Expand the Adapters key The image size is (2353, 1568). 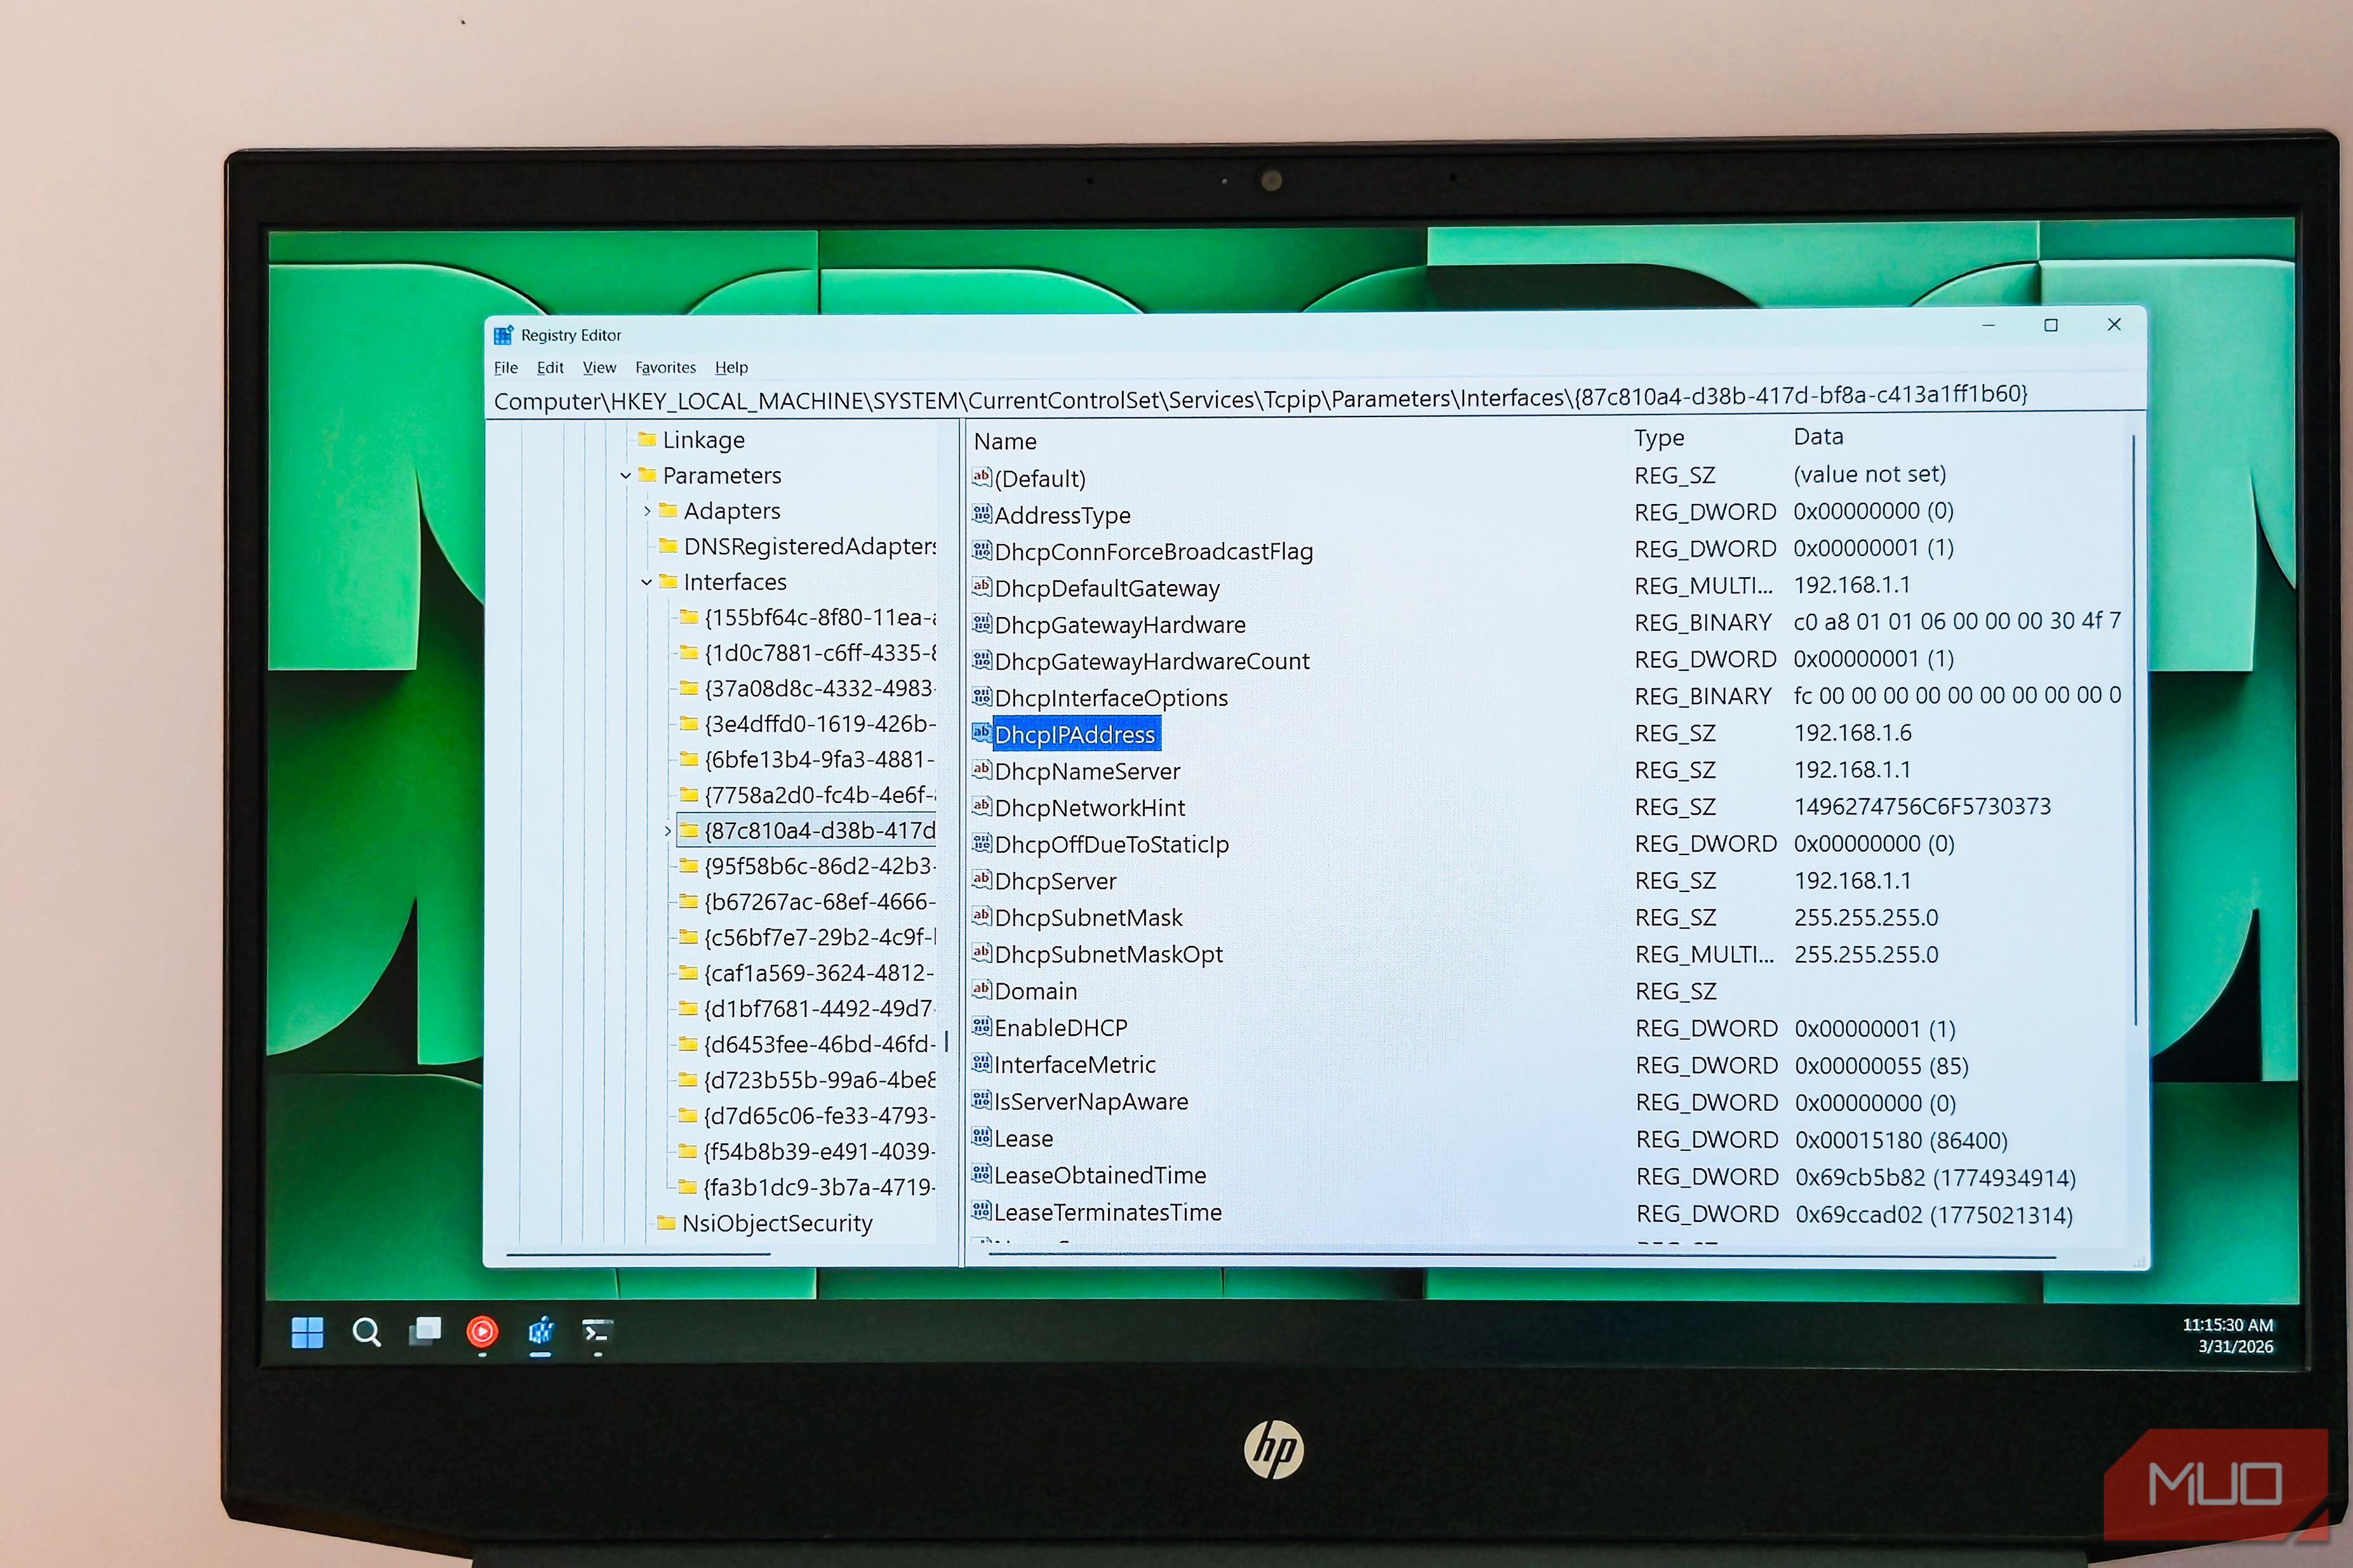click(x=648, y=510)
